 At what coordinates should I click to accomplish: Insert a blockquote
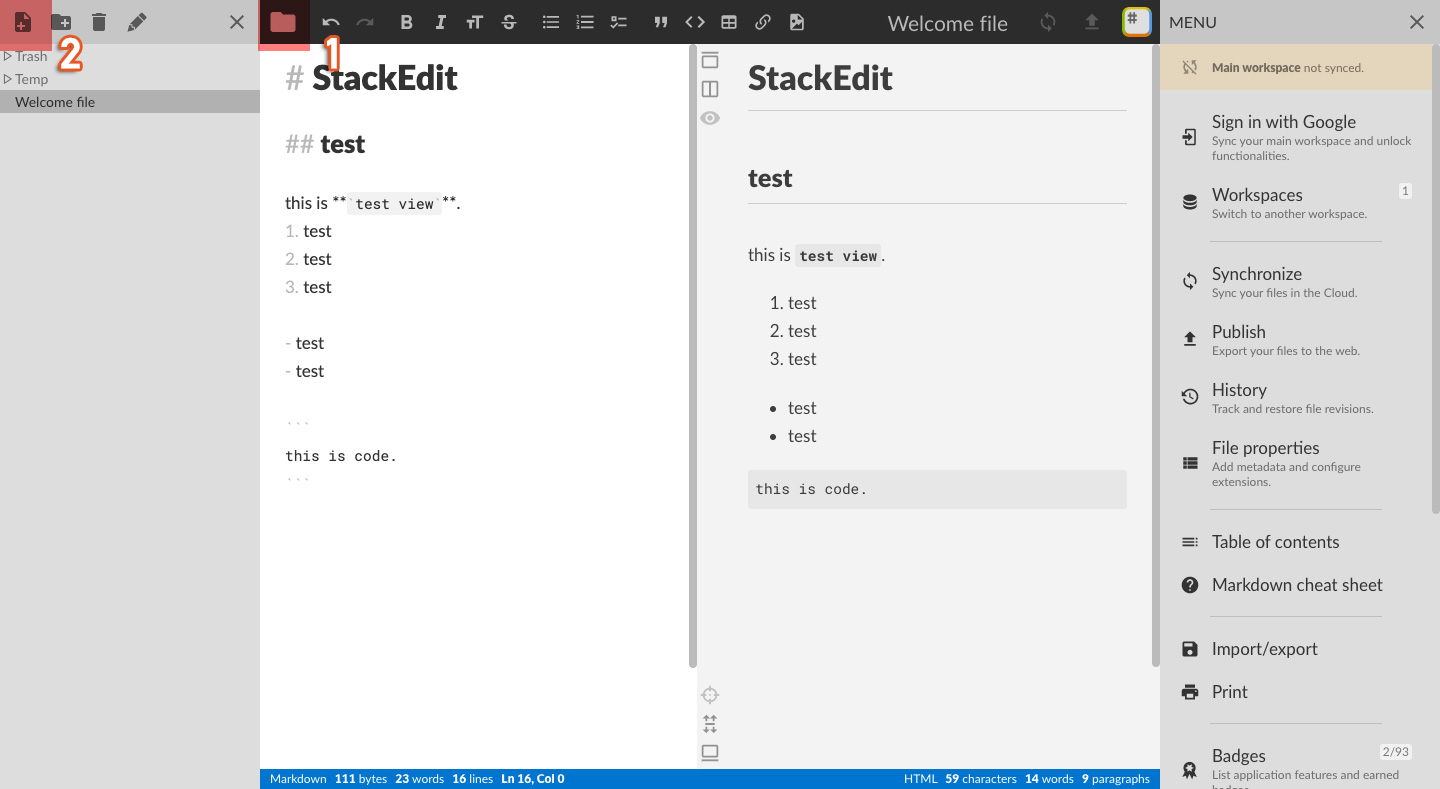click(660, 22)
